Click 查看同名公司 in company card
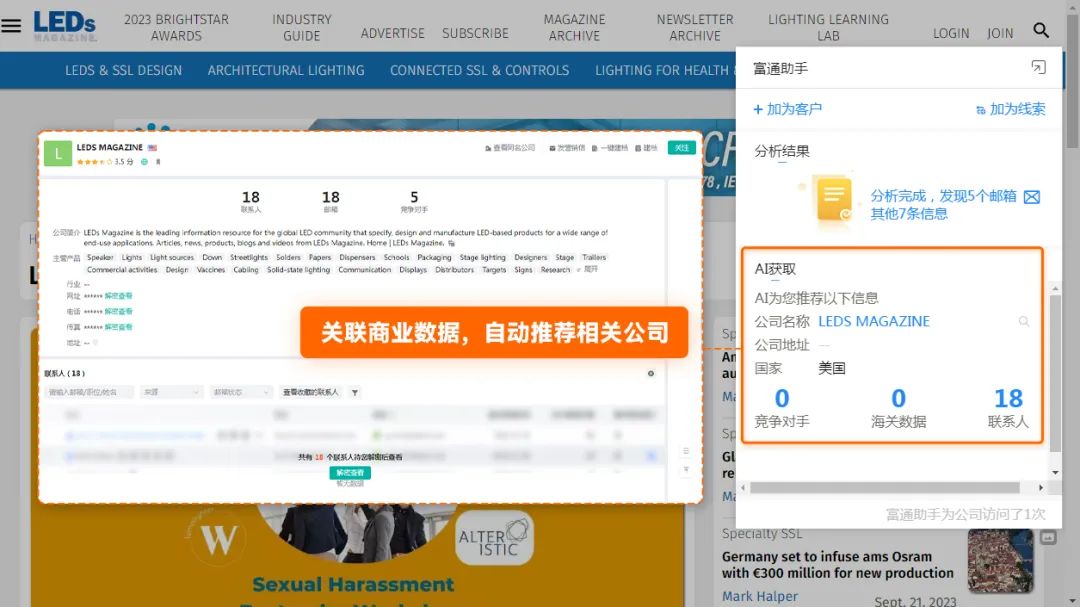Screen dimensions: 1080x607 pos(510,148)
